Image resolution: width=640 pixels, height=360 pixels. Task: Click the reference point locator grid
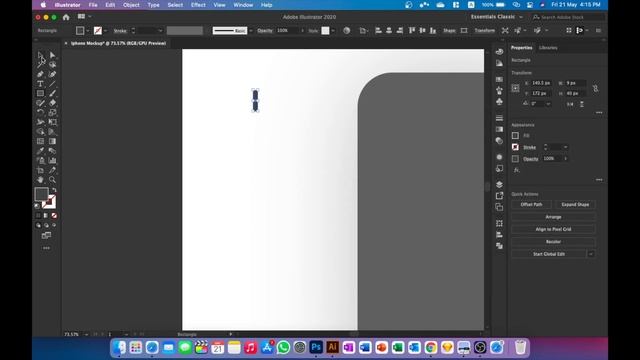coord(516,88)
